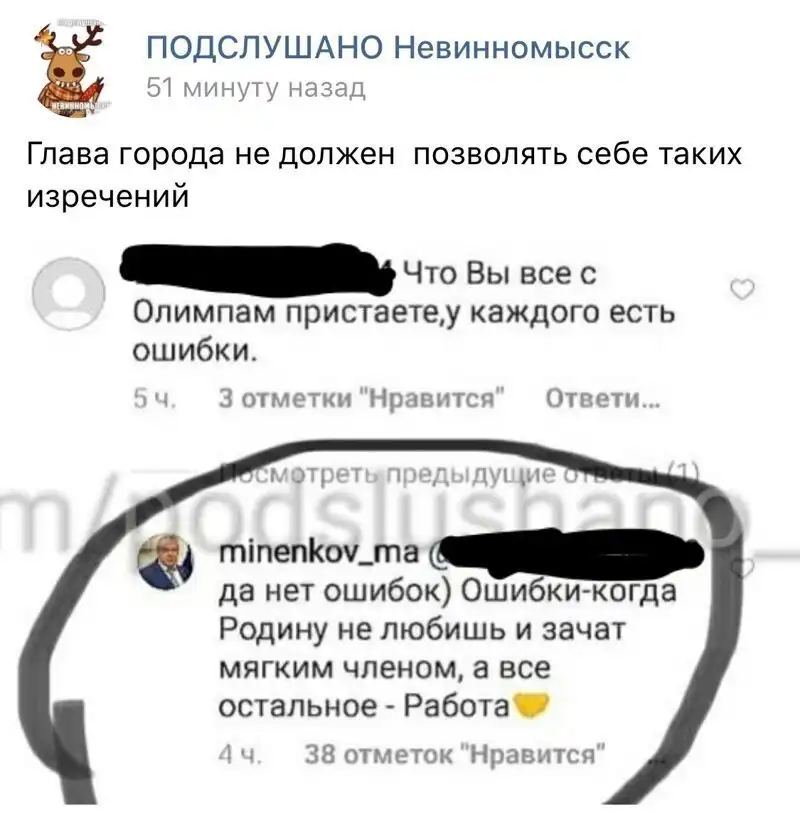View 38 отметок "Нравится" list
This screenshot has width=800, height=816.
[x=454, y=754]
